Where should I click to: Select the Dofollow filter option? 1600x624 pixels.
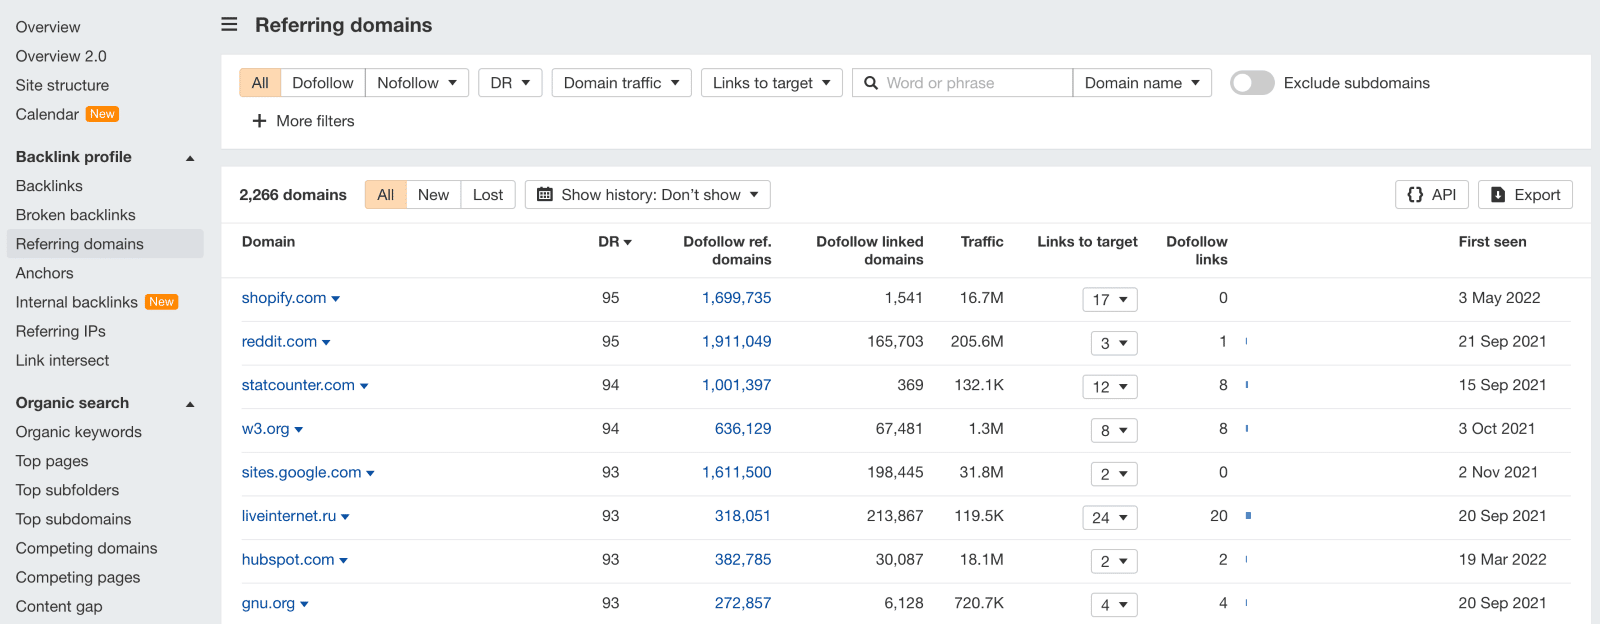point(322,83)
